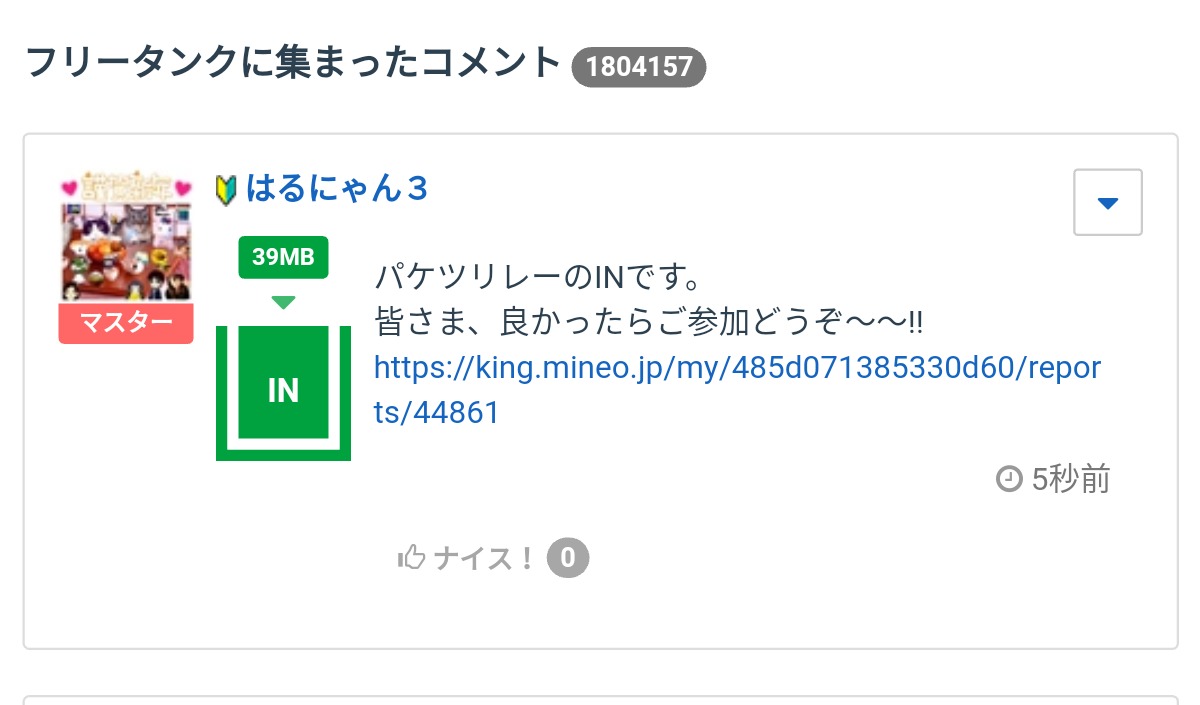Click the clock icon next to 5秒前
The width and height of the screenshot is (1200, 705).
(1009, 480)
